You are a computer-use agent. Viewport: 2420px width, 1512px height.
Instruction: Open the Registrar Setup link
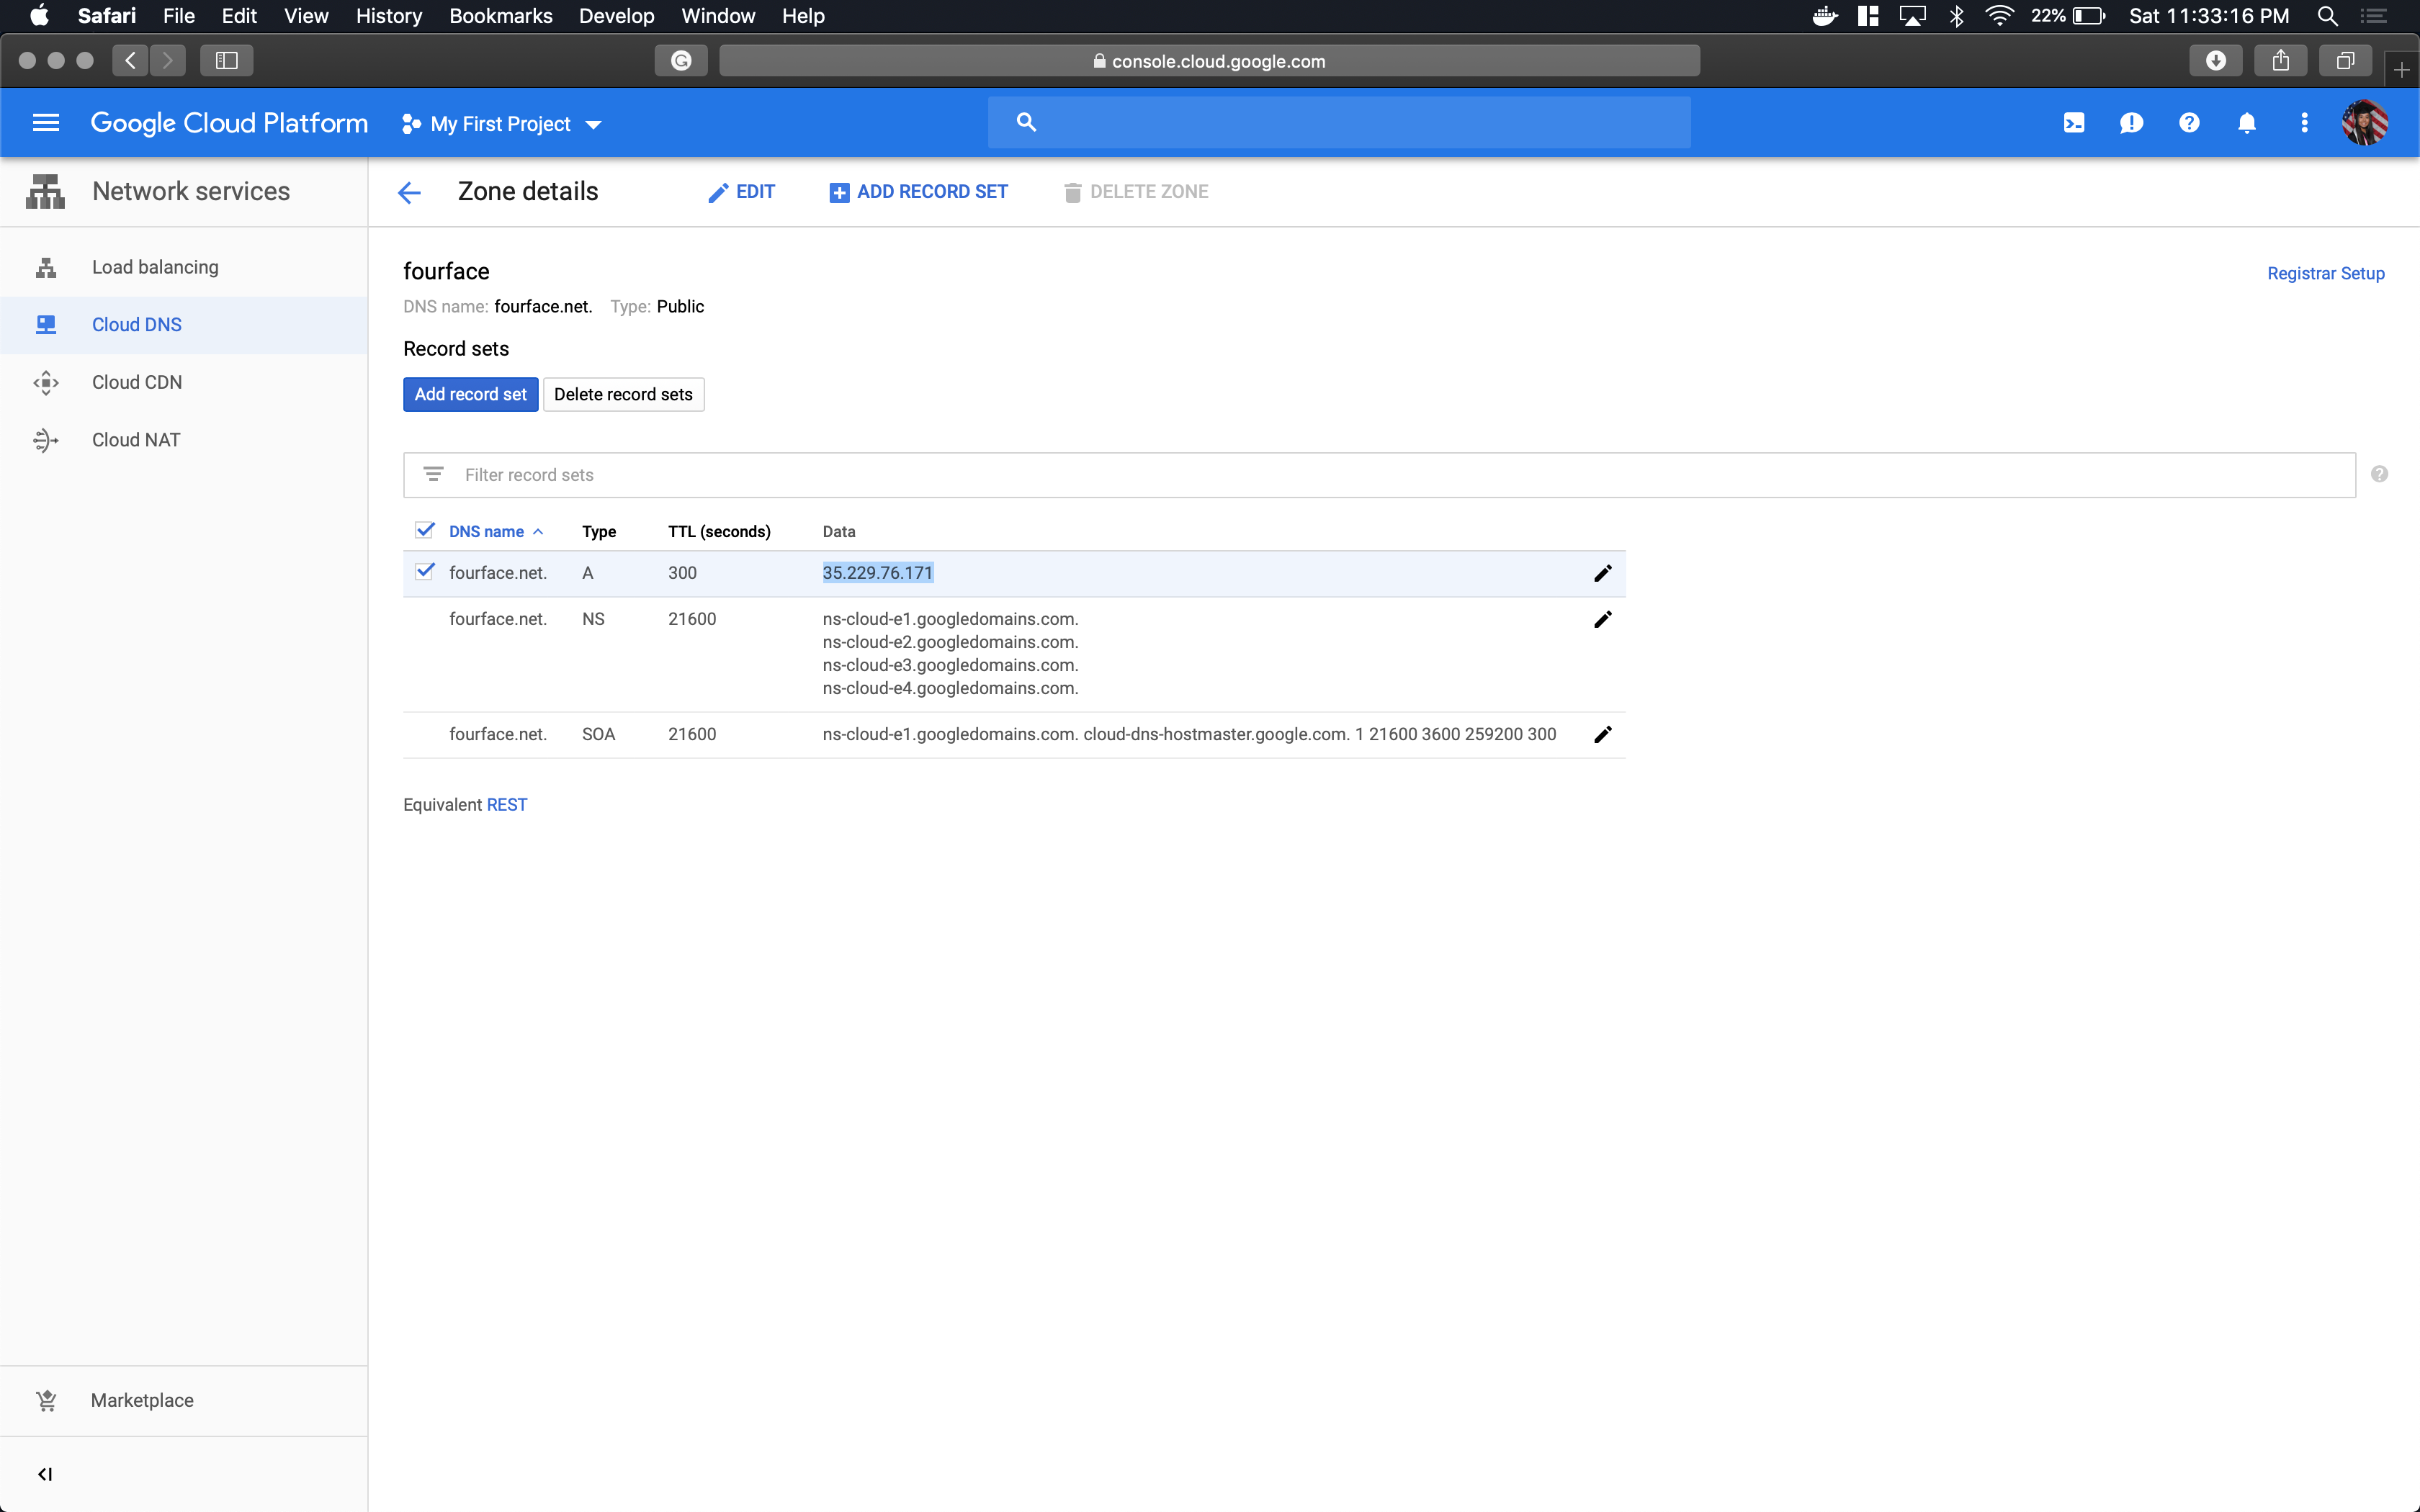(x=2325, y=273)
